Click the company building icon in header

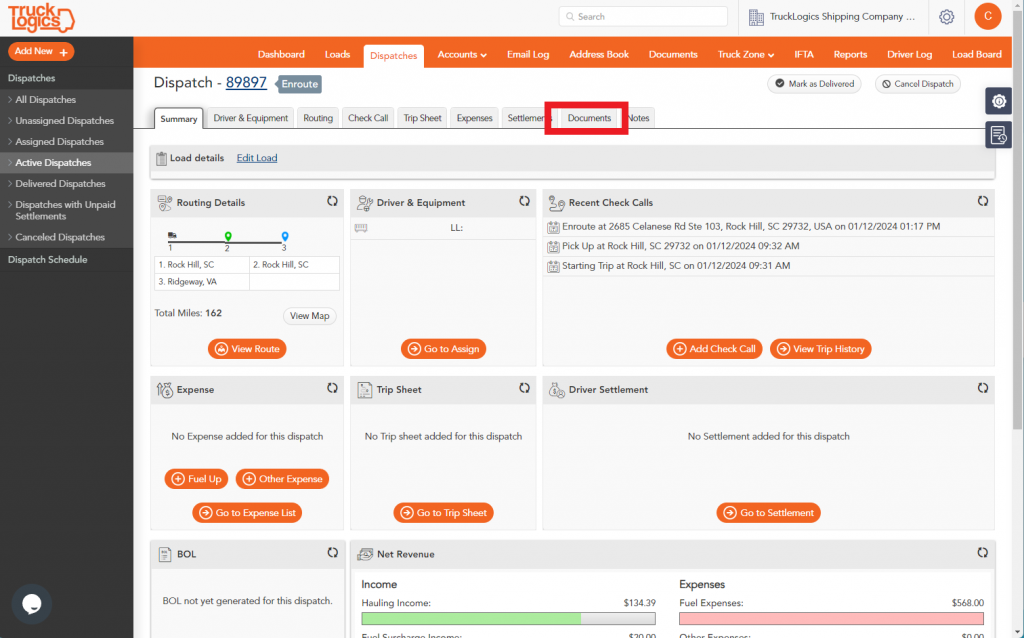pos(756,18)
